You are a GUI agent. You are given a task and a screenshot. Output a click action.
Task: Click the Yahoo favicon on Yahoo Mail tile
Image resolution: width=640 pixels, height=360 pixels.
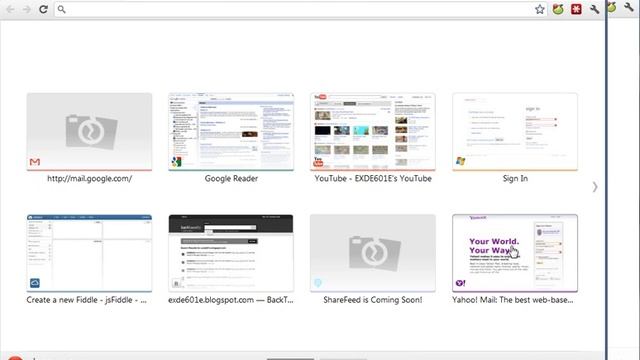[460, 283]
